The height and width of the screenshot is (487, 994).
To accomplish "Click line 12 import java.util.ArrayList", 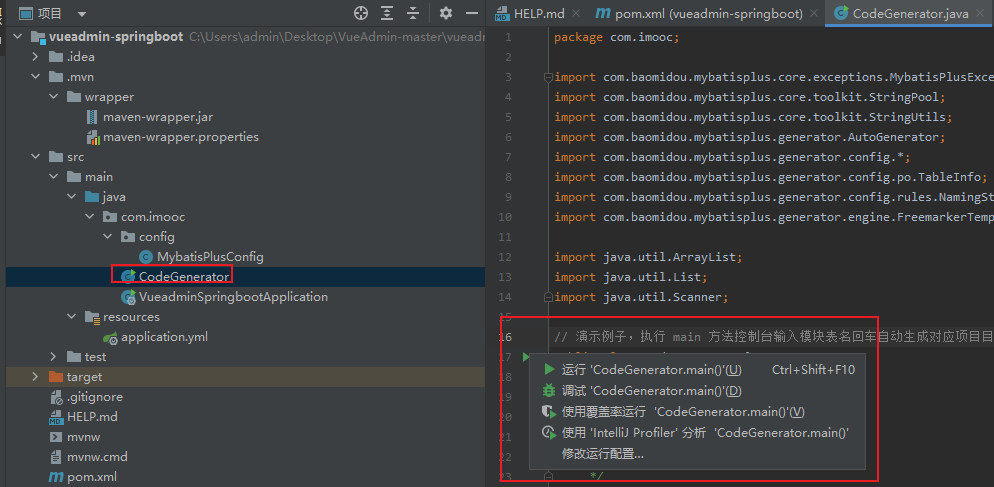I will (648, 257).
